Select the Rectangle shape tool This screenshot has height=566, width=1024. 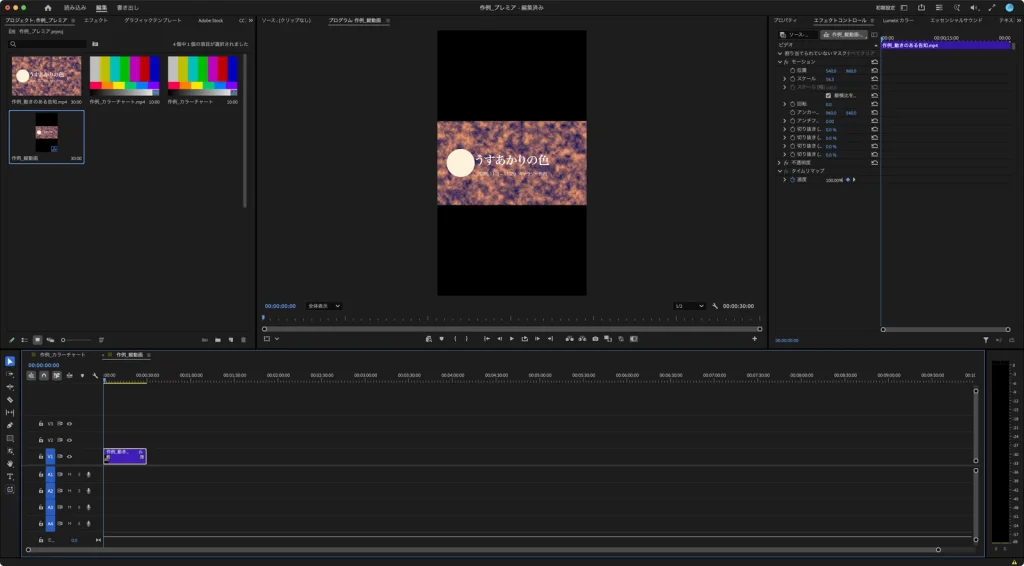tap(10, 439)
